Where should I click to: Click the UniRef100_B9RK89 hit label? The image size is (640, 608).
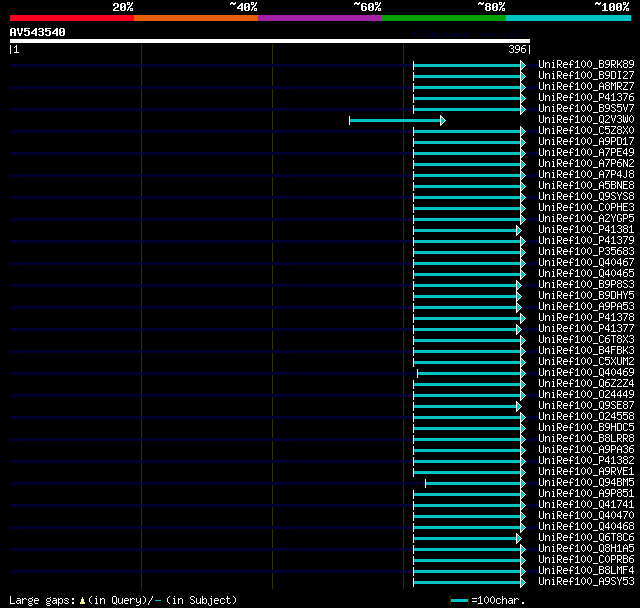[586, 64]
